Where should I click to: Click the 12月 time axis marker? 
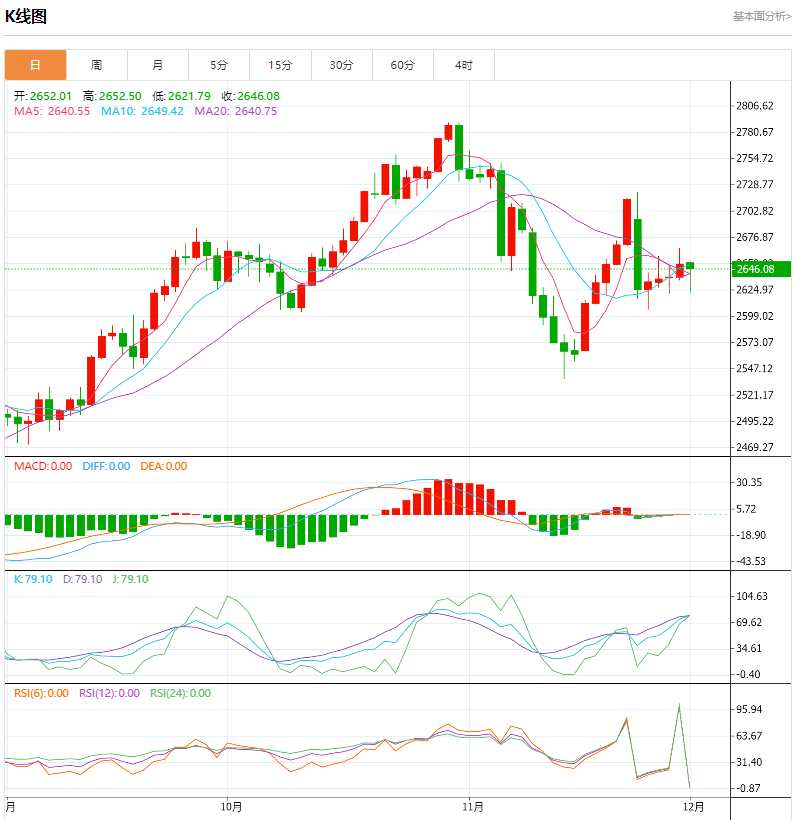pos(694,806)
